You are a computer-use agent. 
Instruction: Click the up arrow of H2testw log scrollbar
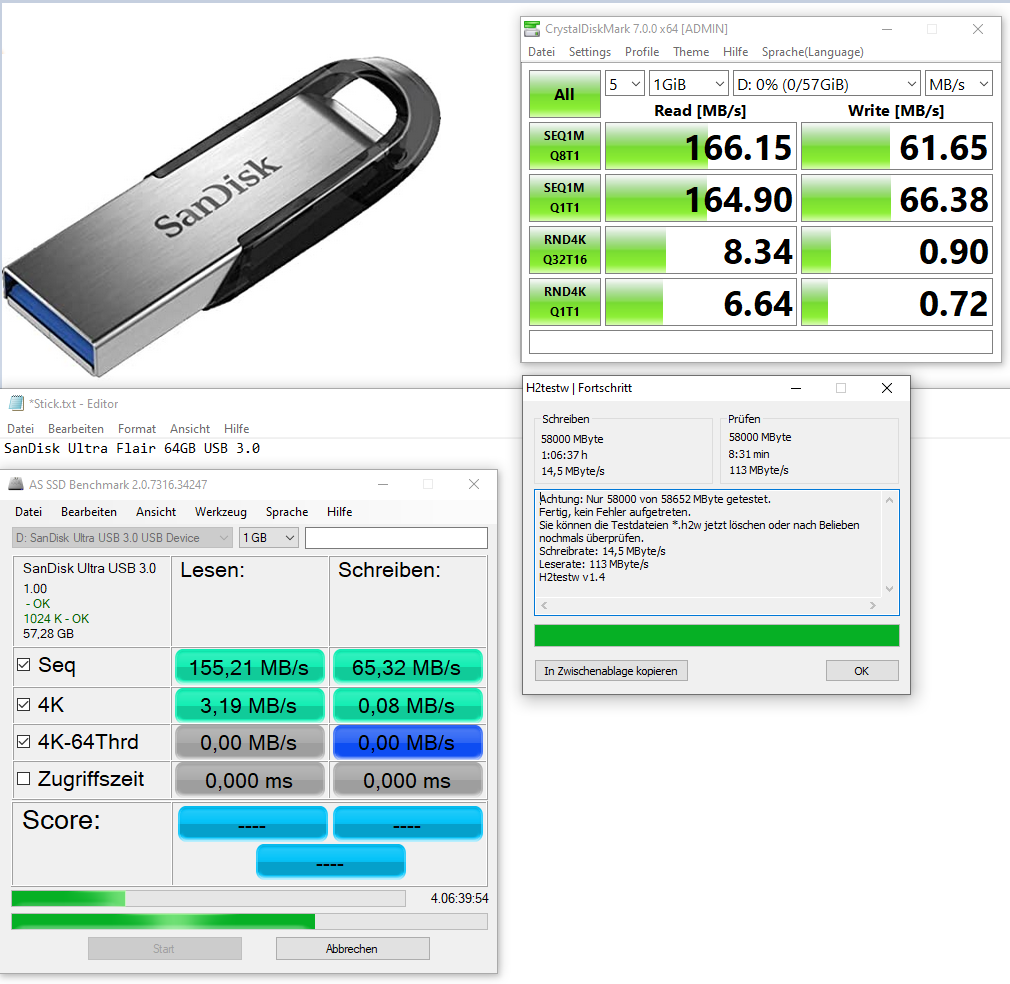point(890,500)
